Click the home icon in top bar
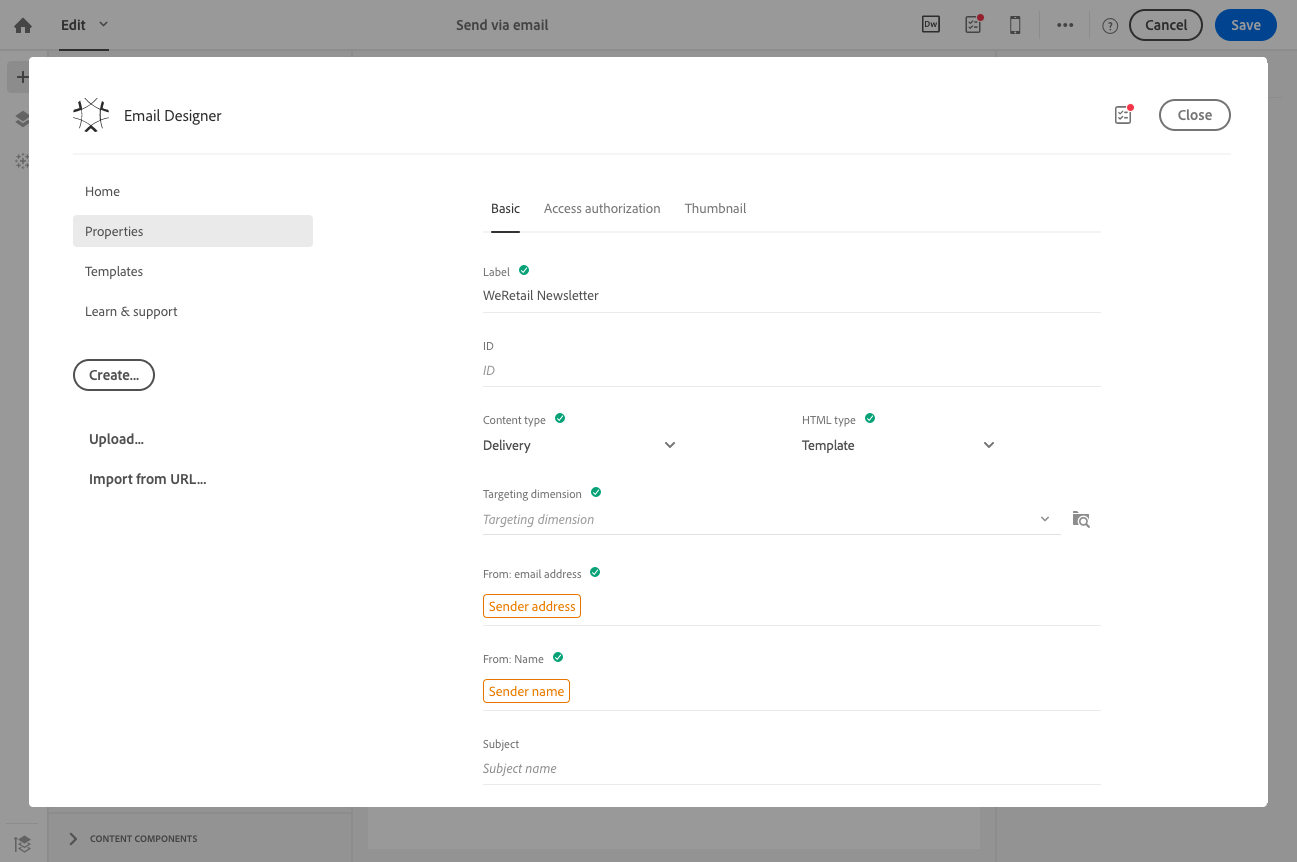This screenshot has width=1297, height=862. (23, 26)
